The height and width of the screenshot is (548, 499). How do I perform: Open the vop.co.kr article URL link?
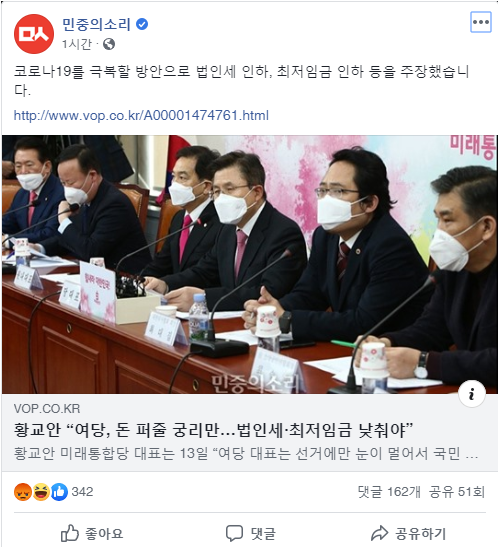141,115
